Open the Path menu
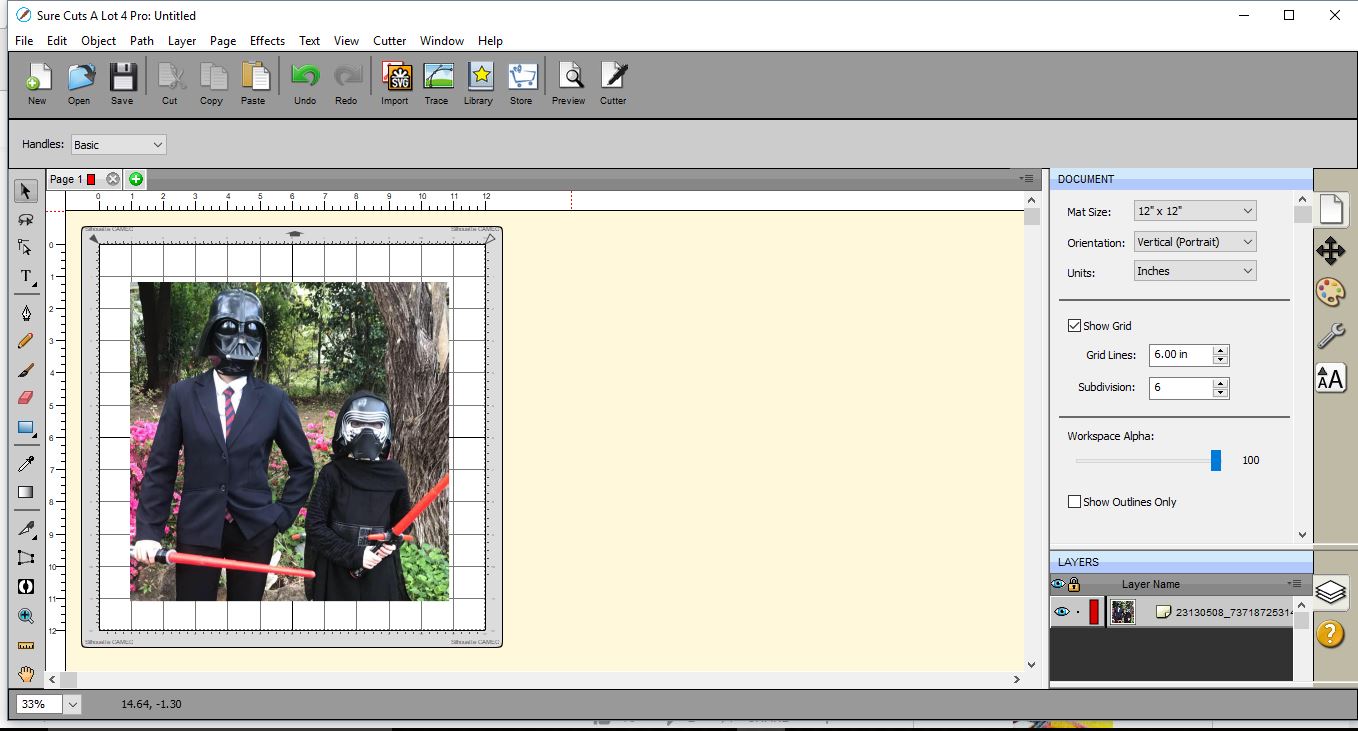 click(x=142, y=41)
